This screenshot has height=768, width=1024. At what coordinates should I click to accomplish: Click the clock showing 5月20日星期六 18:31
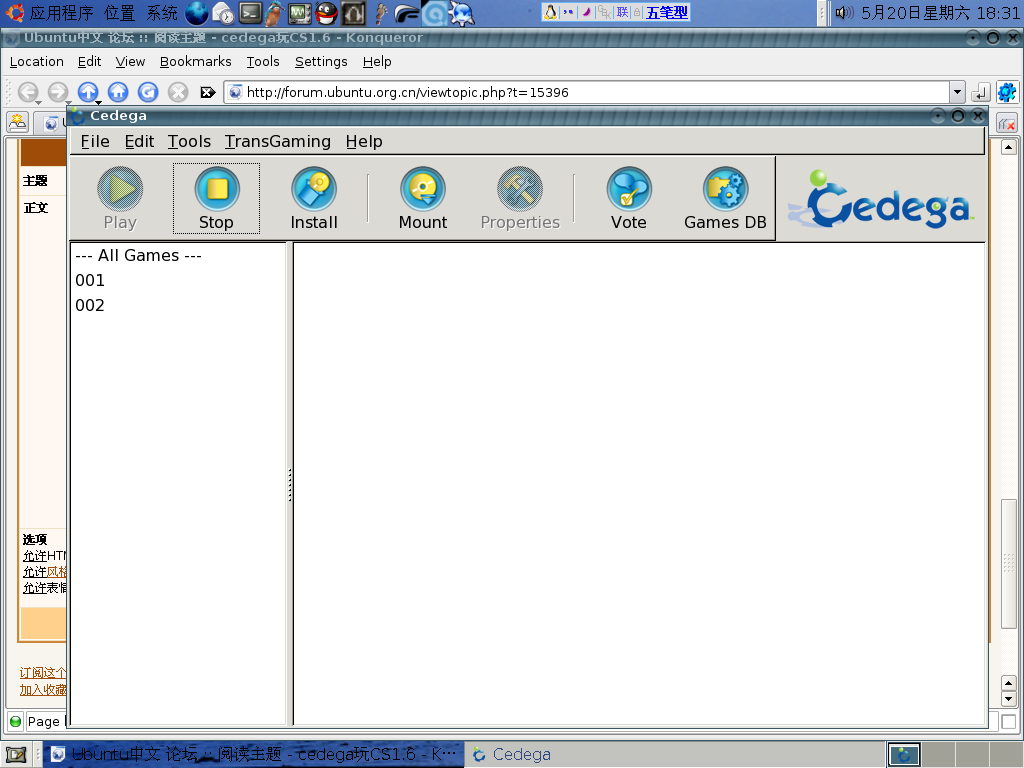pos(940,12)
